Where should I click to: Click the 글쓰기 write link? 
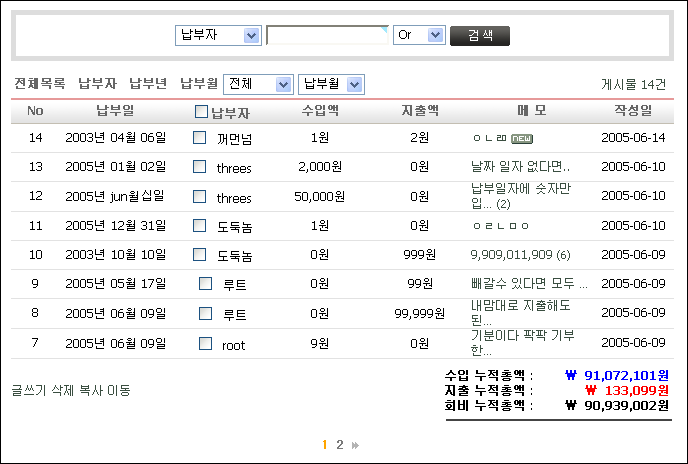pos(27,390)
